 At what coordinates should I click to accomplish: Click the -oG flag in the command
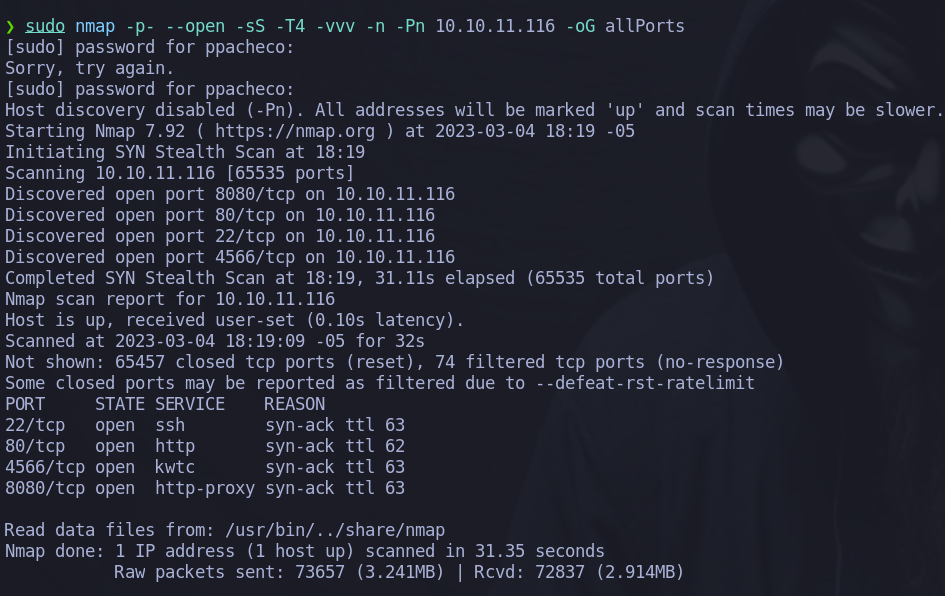tap(580, 27)
